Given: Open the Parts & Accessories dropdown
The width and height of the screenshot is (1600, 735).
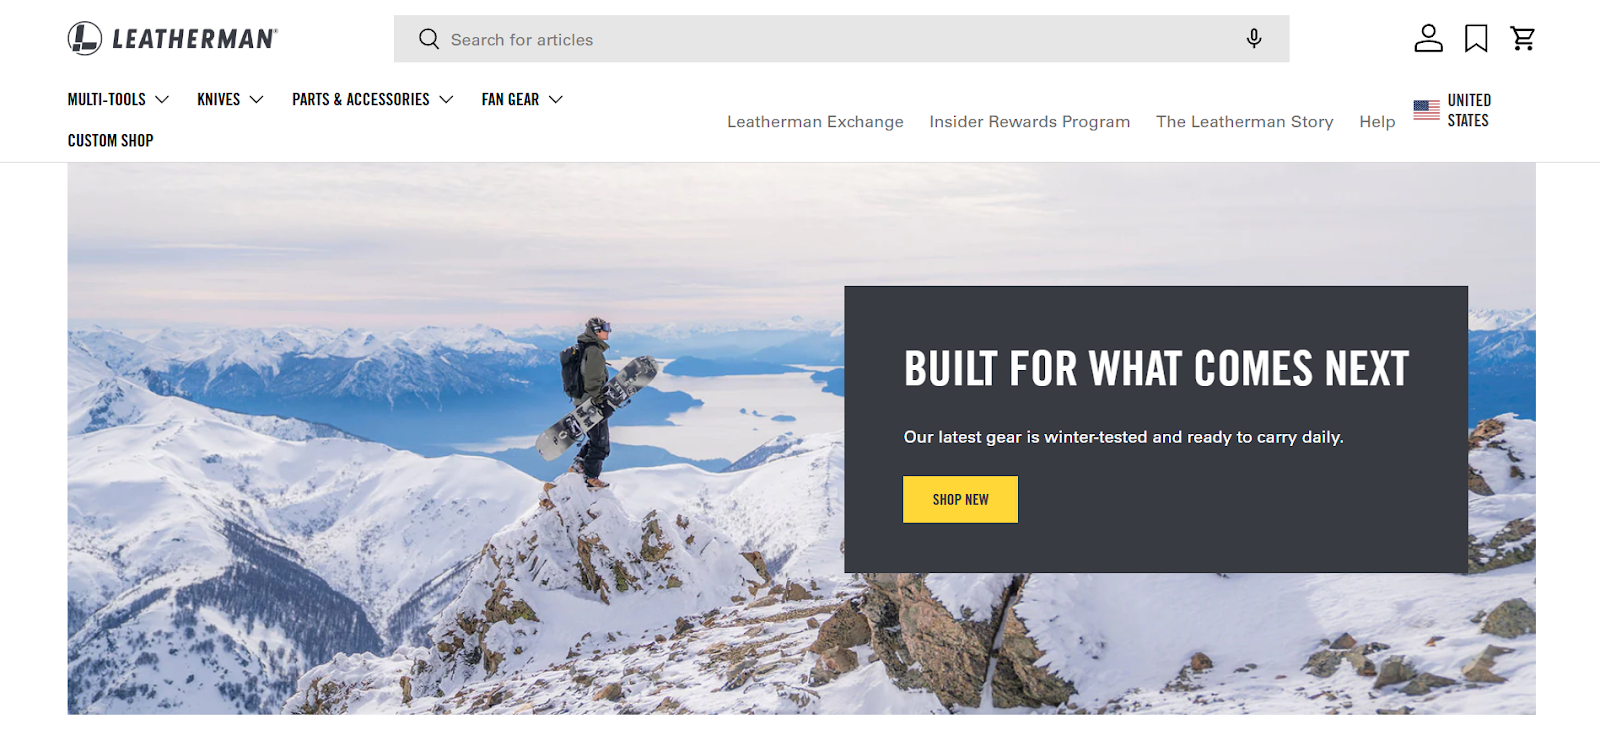Looking at the screenshot, I should [372, 99].
